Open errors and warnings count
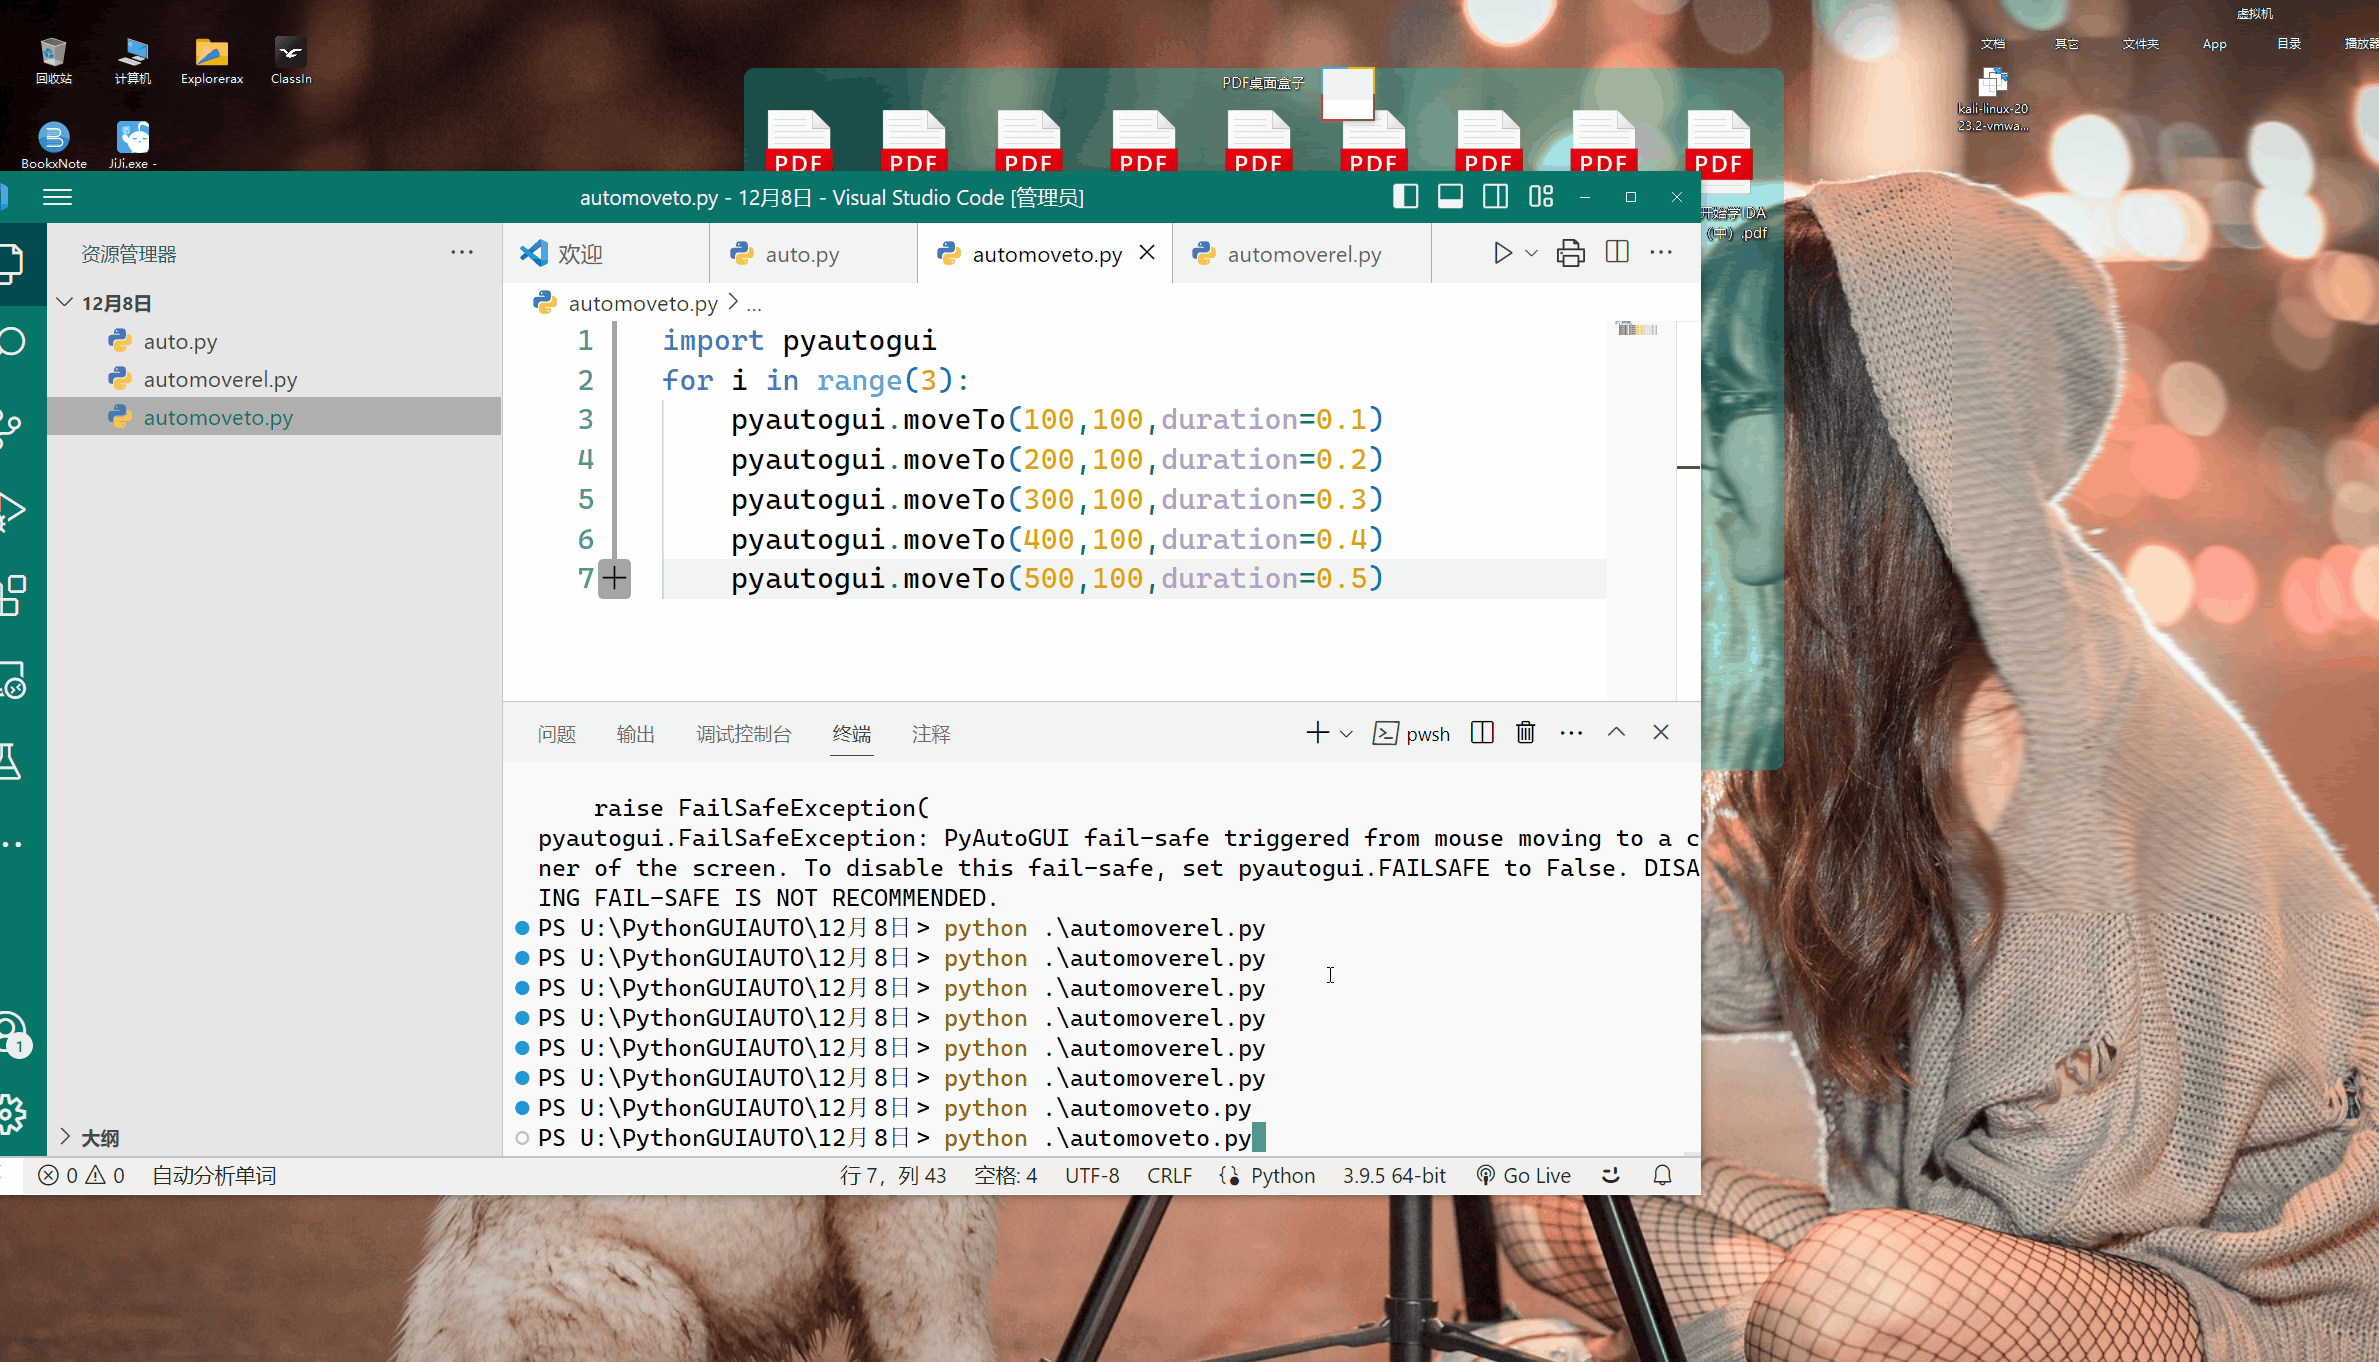The height and width of the screenshot is (1362, 2379). coord(82,1175)
